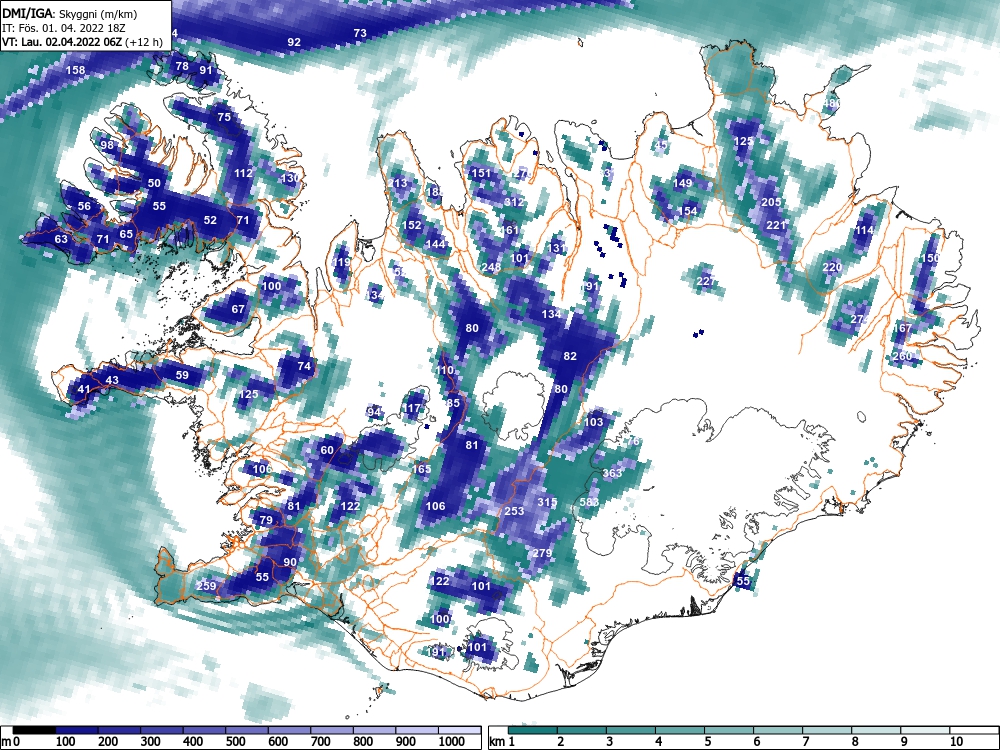Screen dimensions: 1000x750
Task: Pick the 3–4 km teal legend swatch
Action: click(x=631, y=729)
